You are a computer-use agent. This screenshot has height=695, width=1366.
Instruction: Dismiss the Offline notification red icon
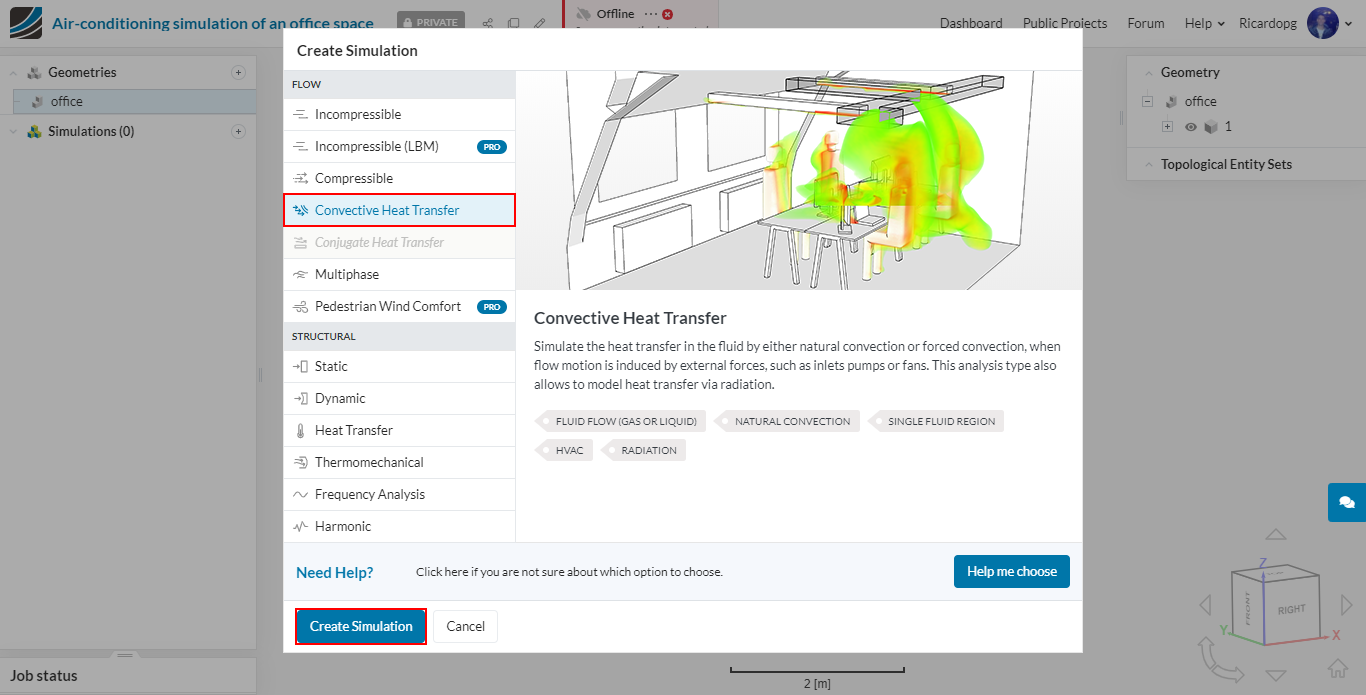click(x=667, y=14)
